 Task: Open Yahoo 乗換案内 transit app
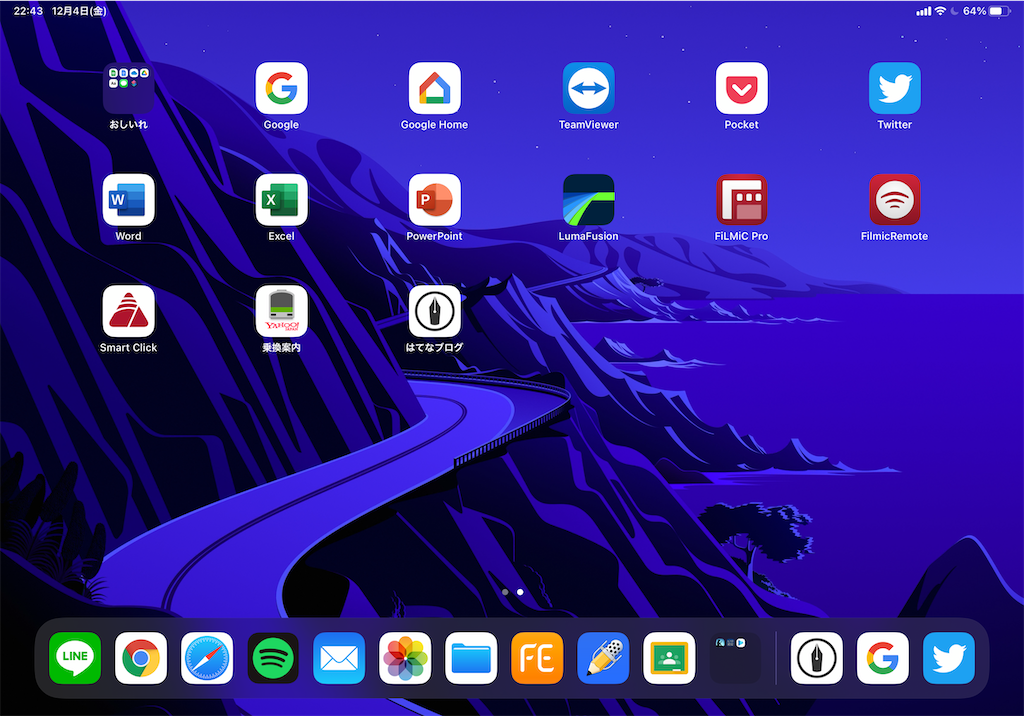pyautogui.click(x=281, y=311)
